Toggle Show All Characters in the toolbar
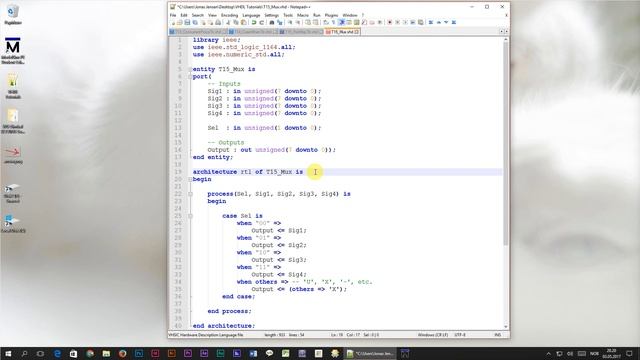640x360 pixels. 333,22
